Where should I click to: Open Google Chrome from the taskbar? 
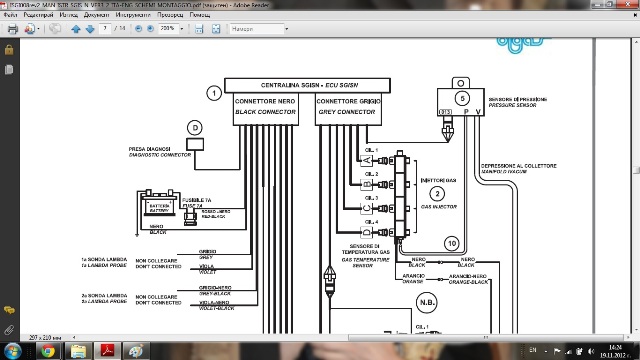[48, 351]
